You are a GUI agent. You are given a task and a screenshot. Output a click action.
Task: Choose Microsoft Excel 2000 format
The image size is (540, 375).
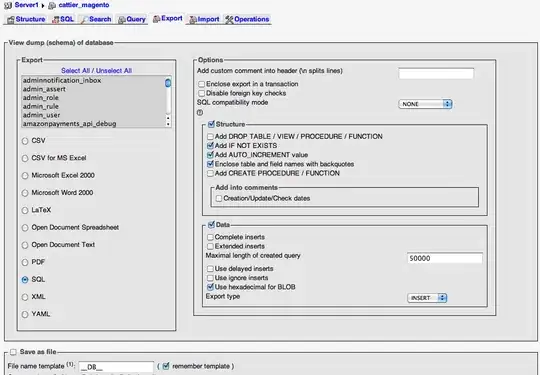25,176
